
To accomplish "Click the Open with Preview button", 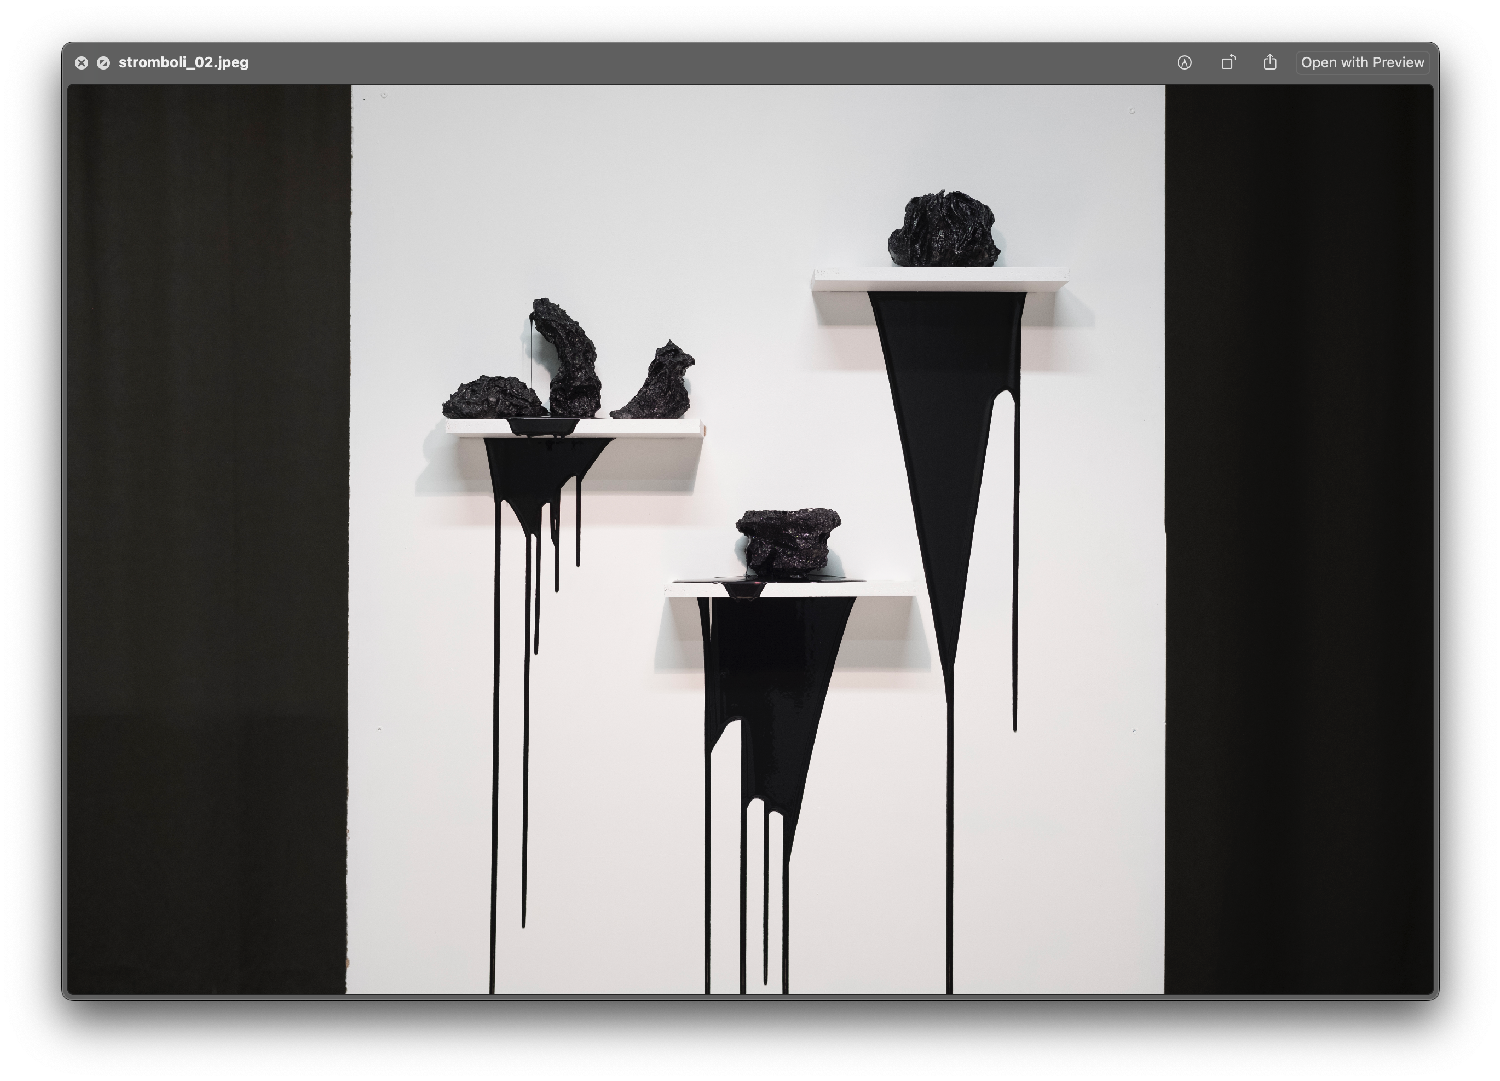I will tap(1362, 62).
